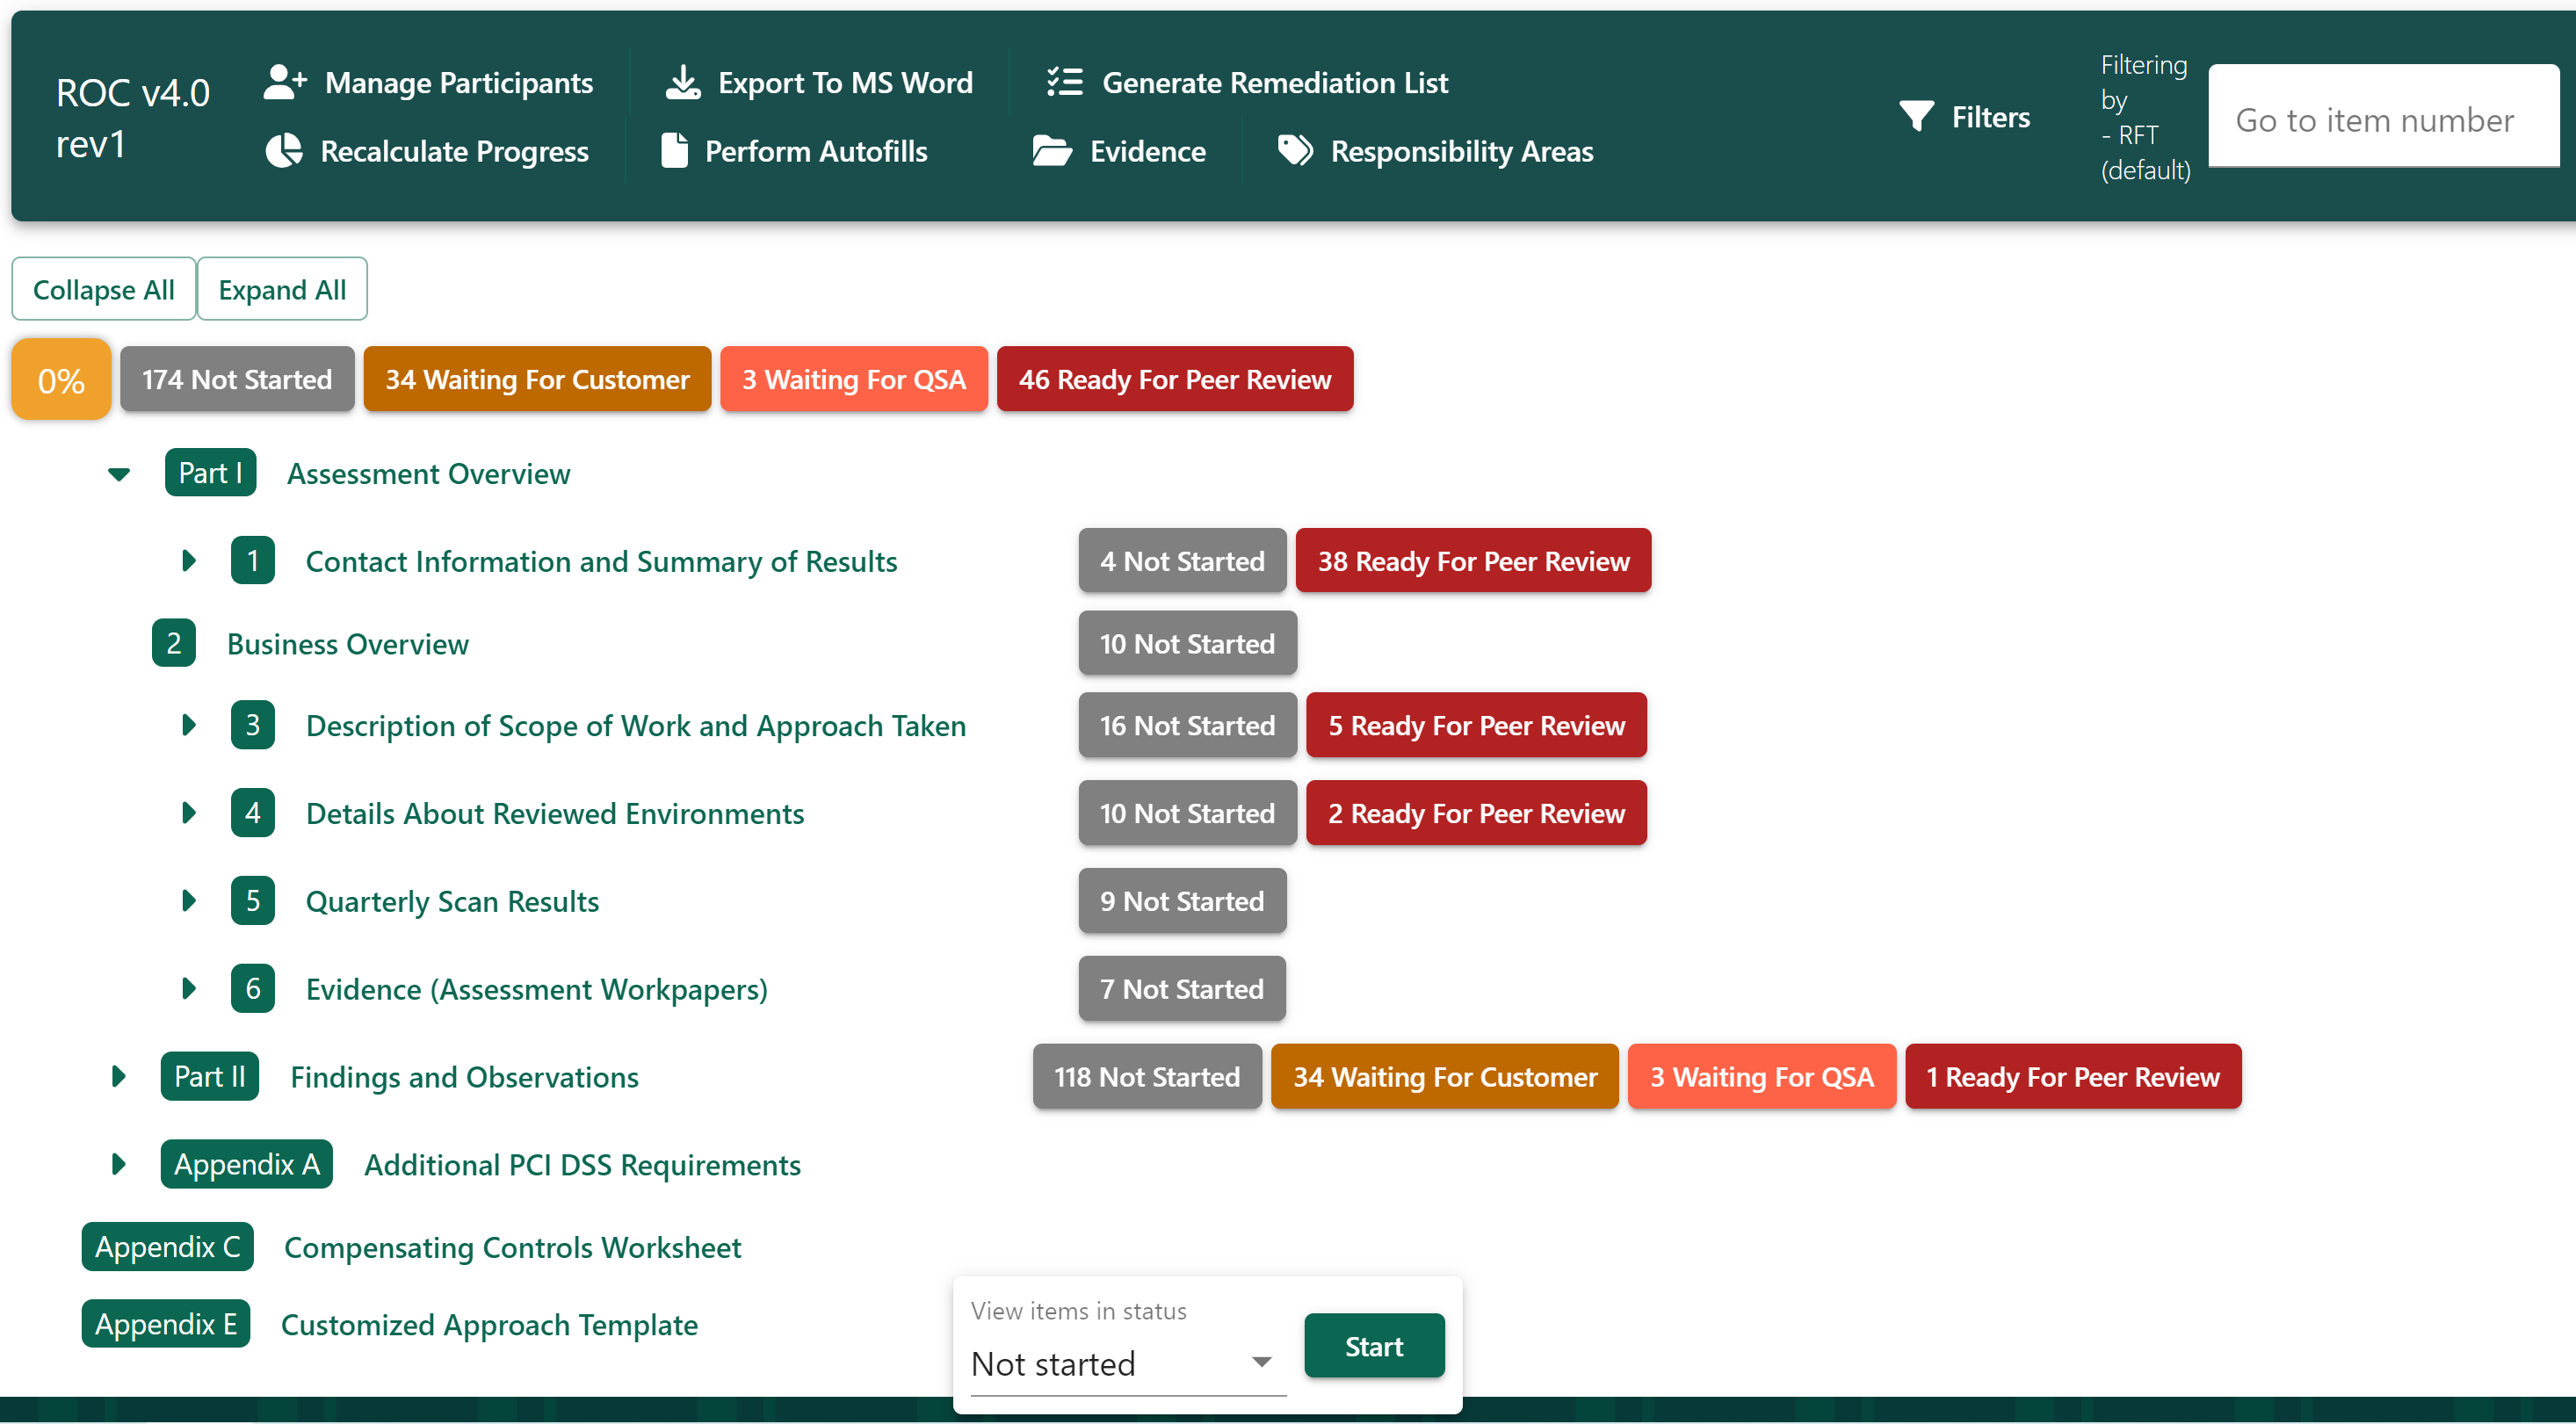Click the Recalculate Progress pie chart icon

tap(283, 151)
